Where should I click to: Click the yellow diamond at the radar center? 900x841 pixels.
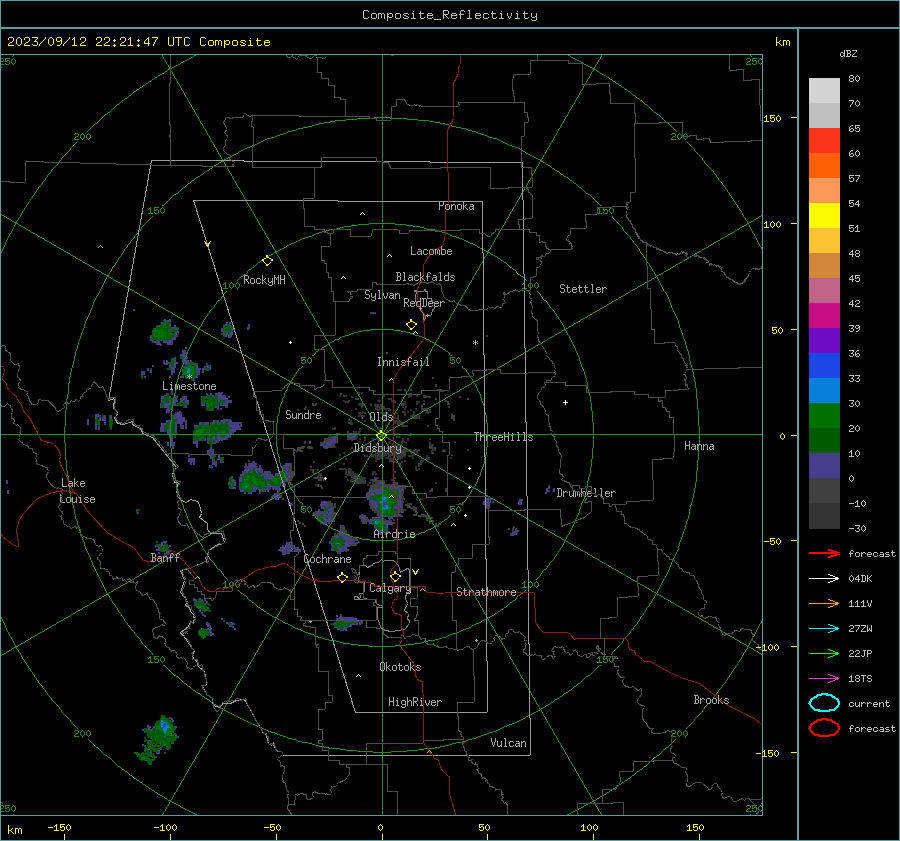tap(381, 435)
